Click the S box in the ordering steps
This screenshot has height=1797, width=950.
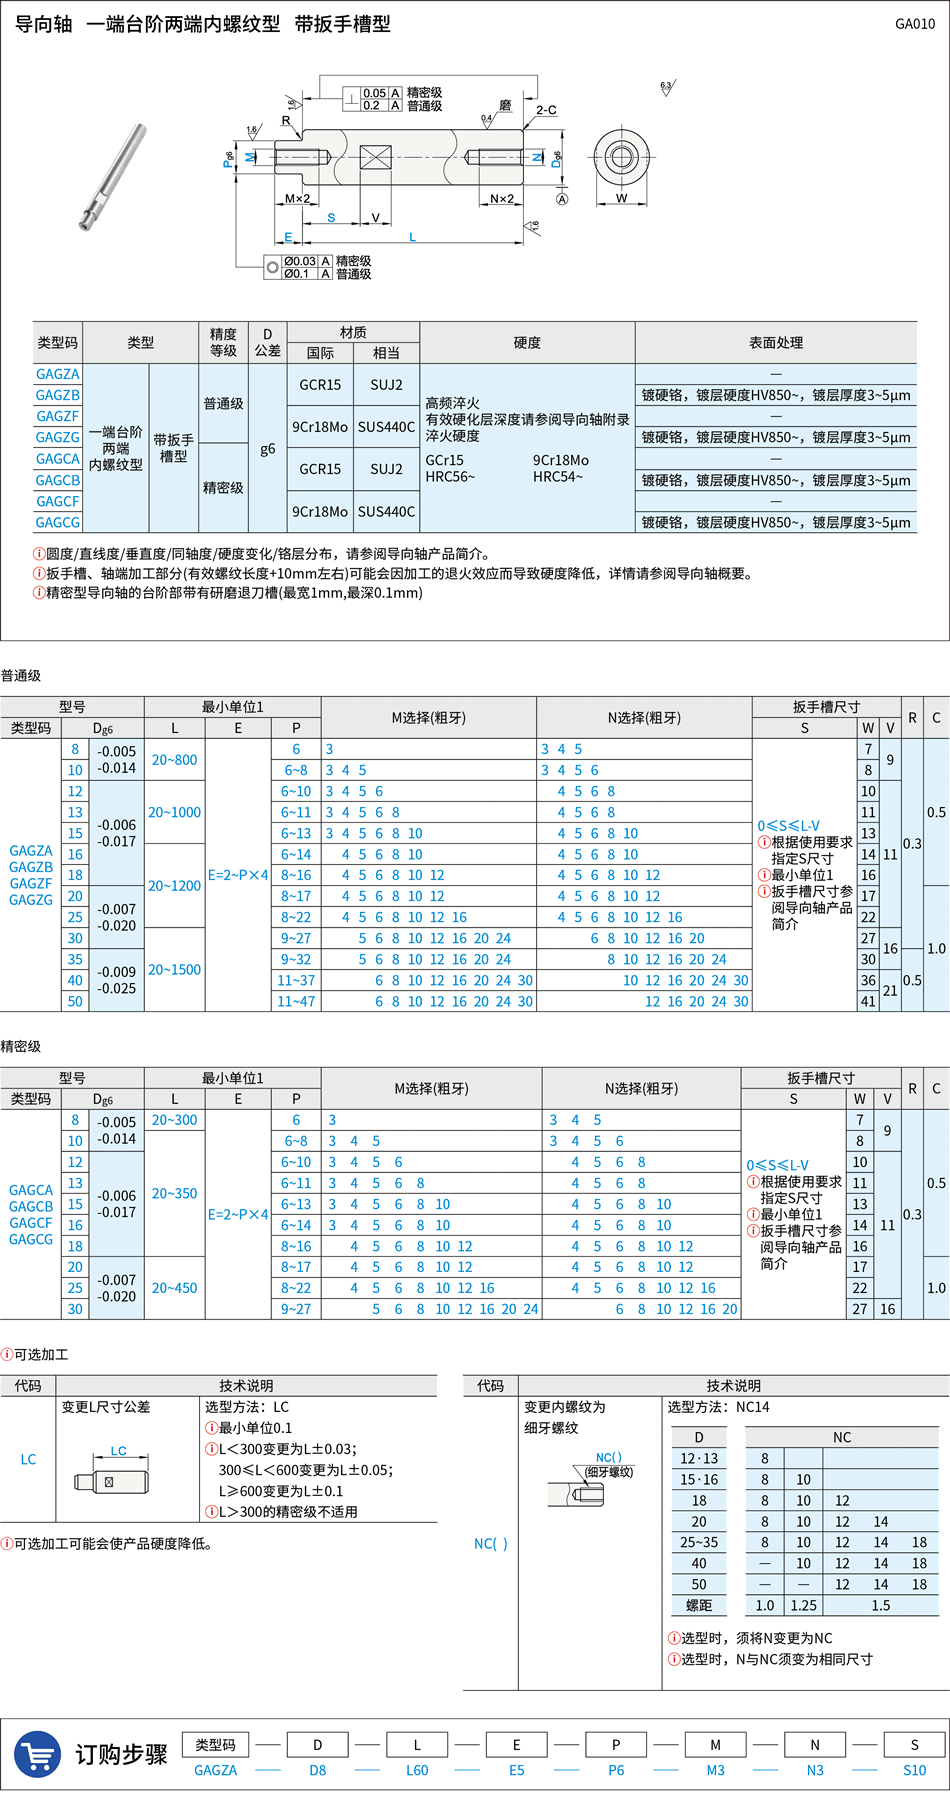pos(914,1745)
